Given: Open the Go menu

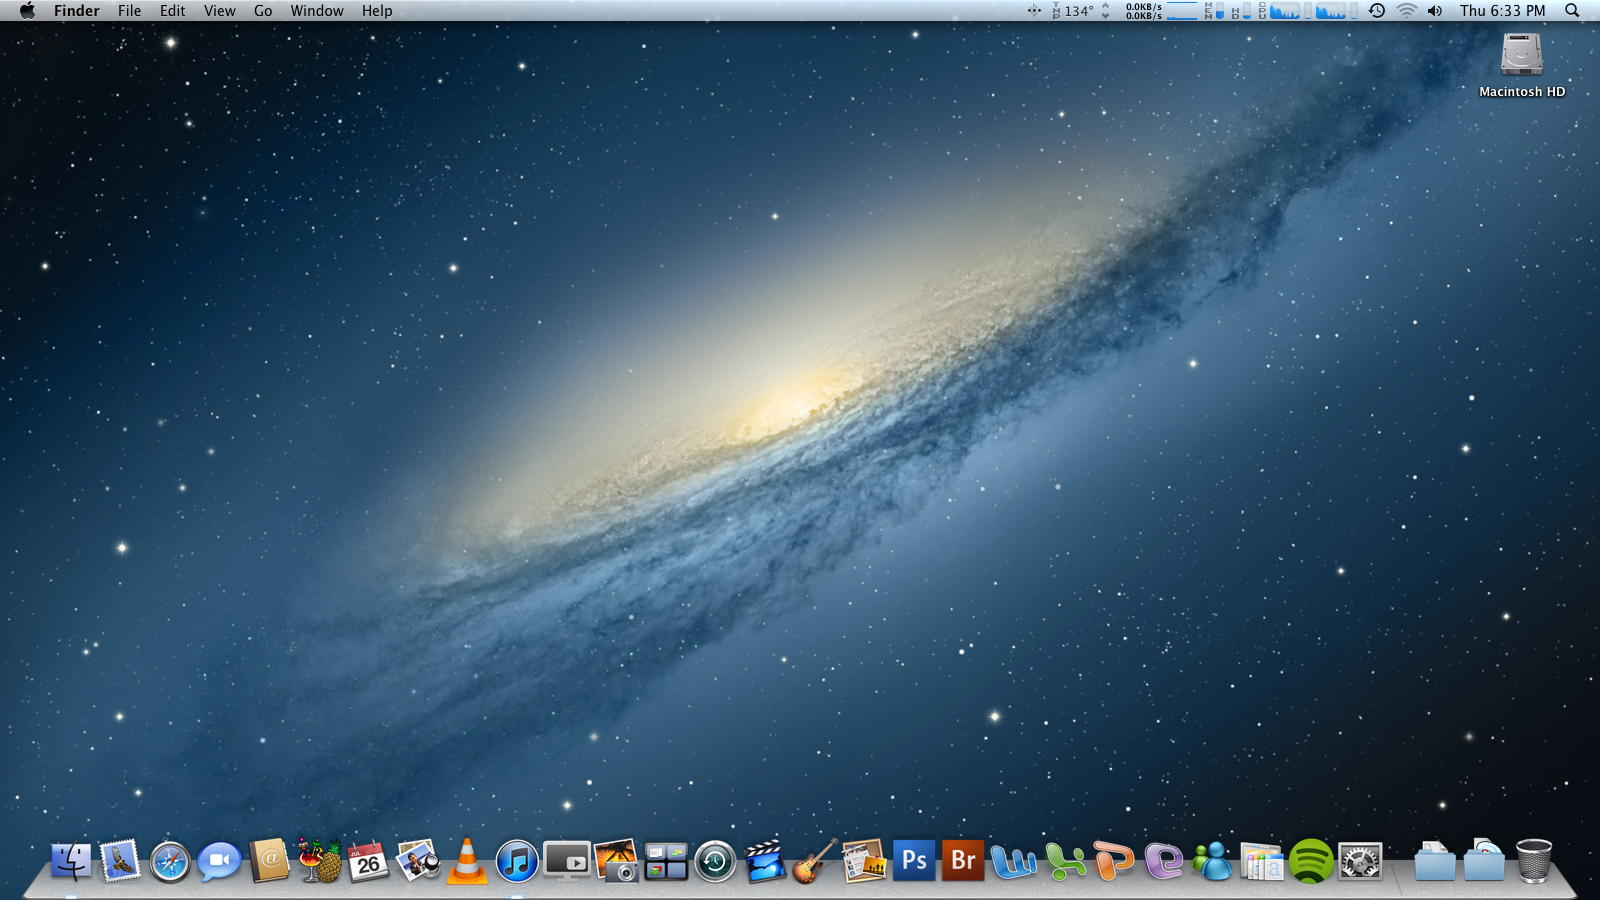Looking at the screenshot, I should [x=263, y=11].
